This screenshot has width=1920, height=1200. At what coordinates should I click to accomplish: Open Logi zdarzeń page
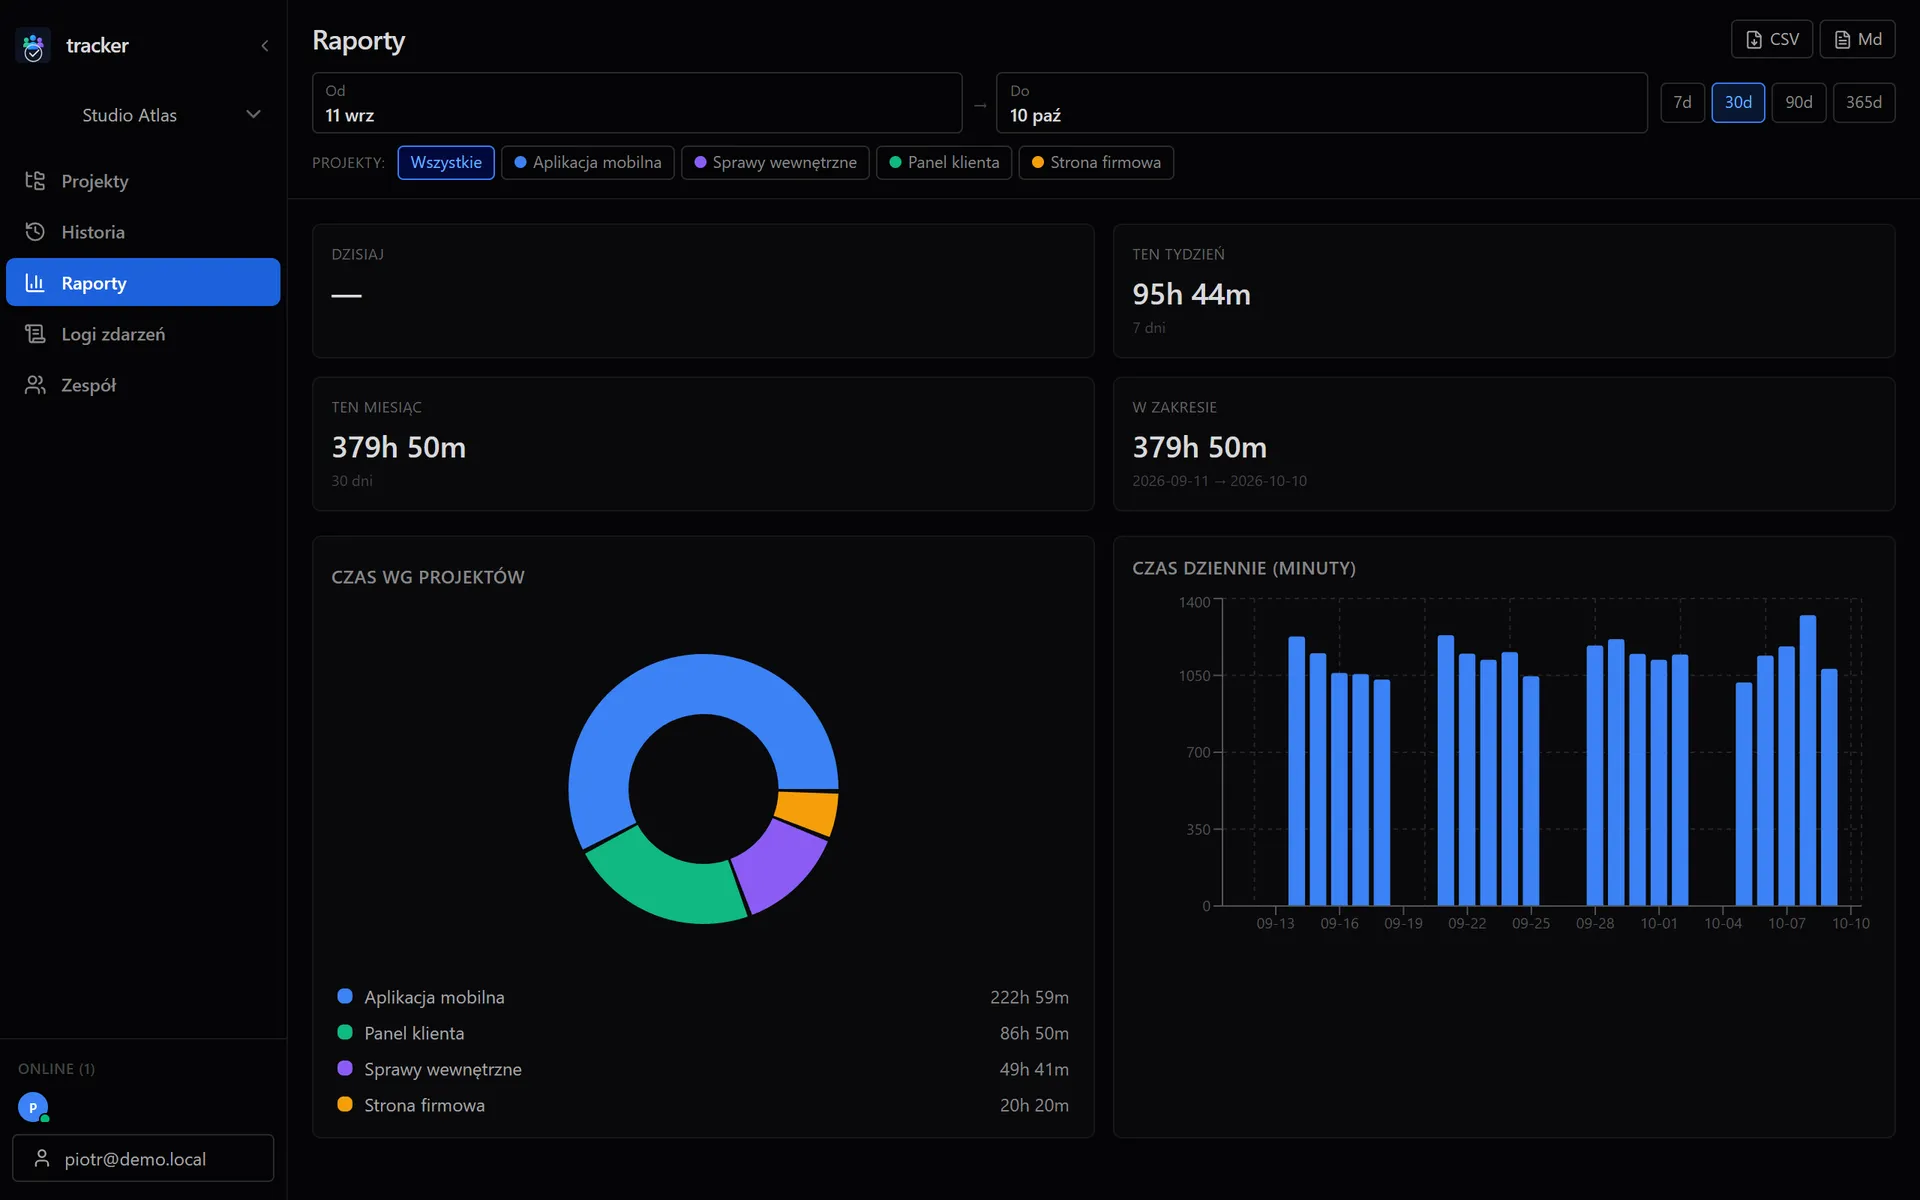tap(143, 334)
